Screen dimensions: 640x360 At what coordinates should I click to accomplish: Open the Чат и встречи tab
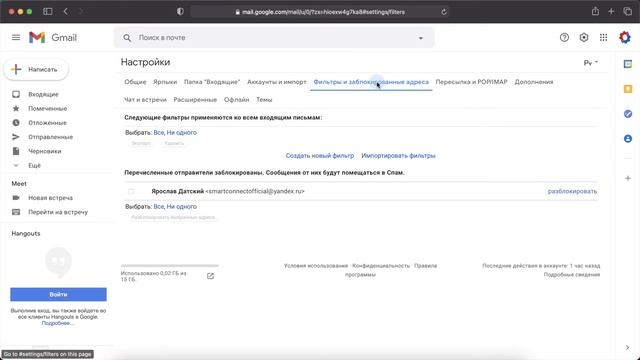(145, 100)
